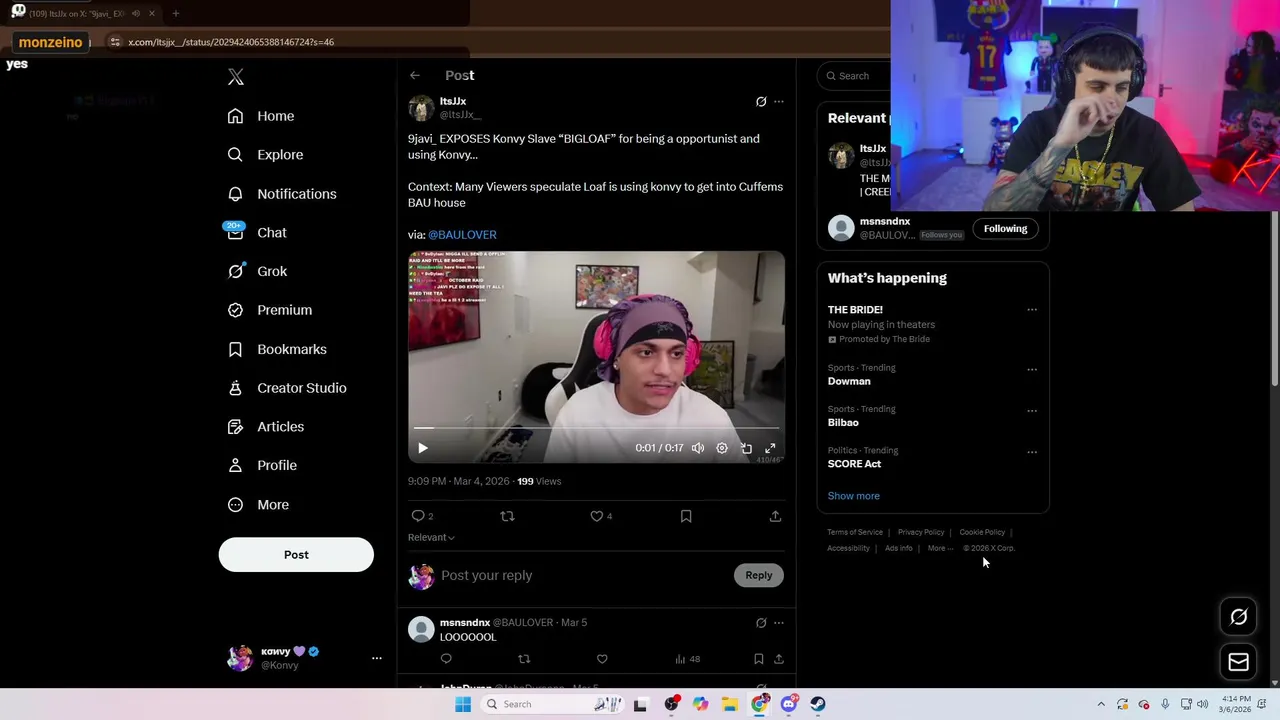Expand the footer More menu
Screen dimensions: 1280x720
point(940,548)
